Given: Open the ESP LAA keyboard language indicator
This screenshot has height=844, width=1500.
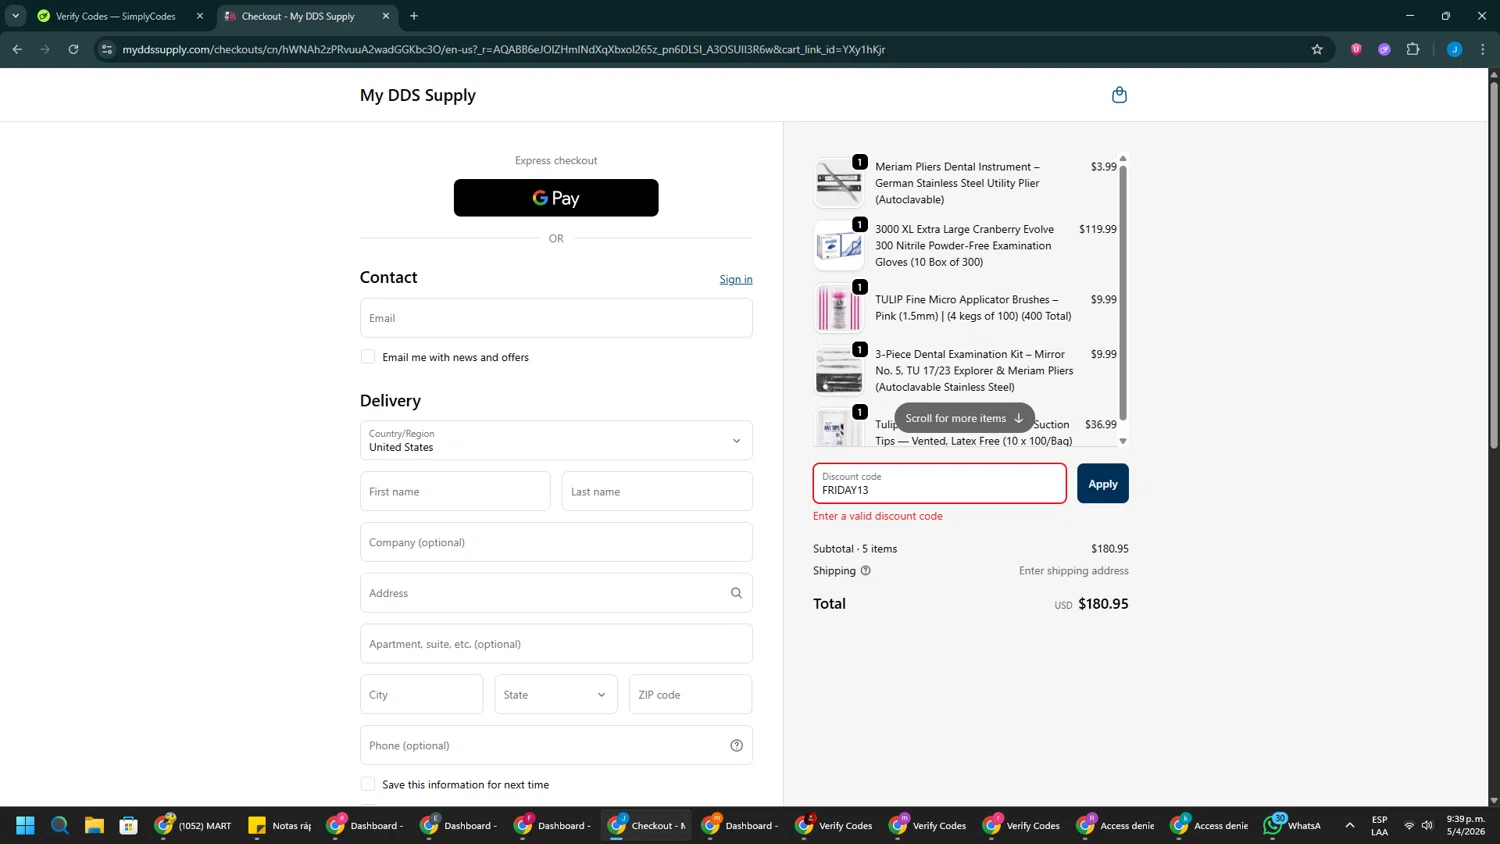Looking at the screenshot, I should (1380, 825).
